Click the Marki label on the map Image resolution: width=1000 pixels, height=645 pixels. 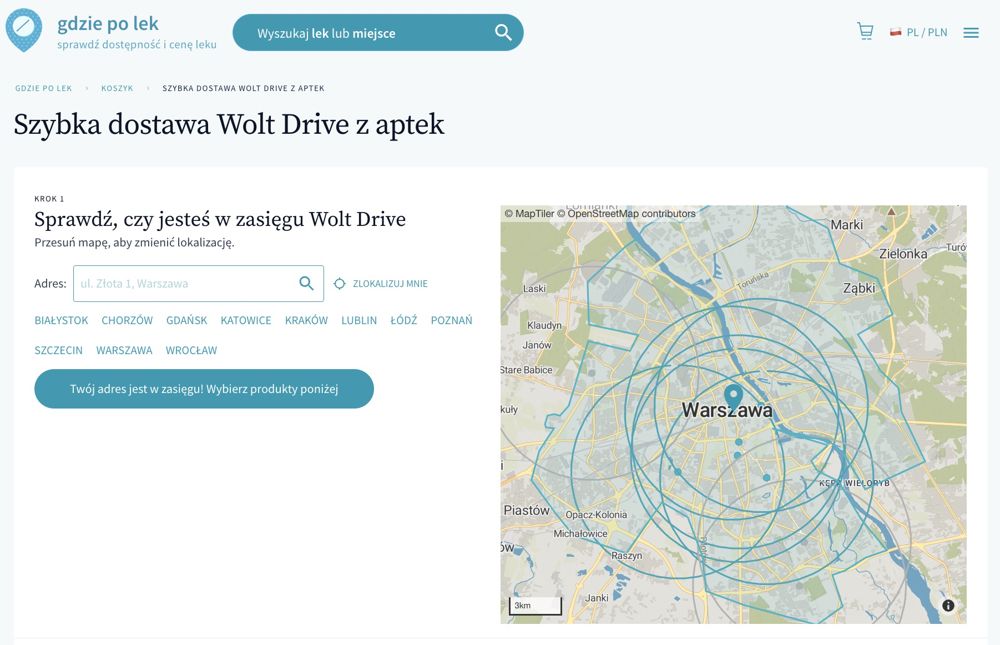point(847,225)
